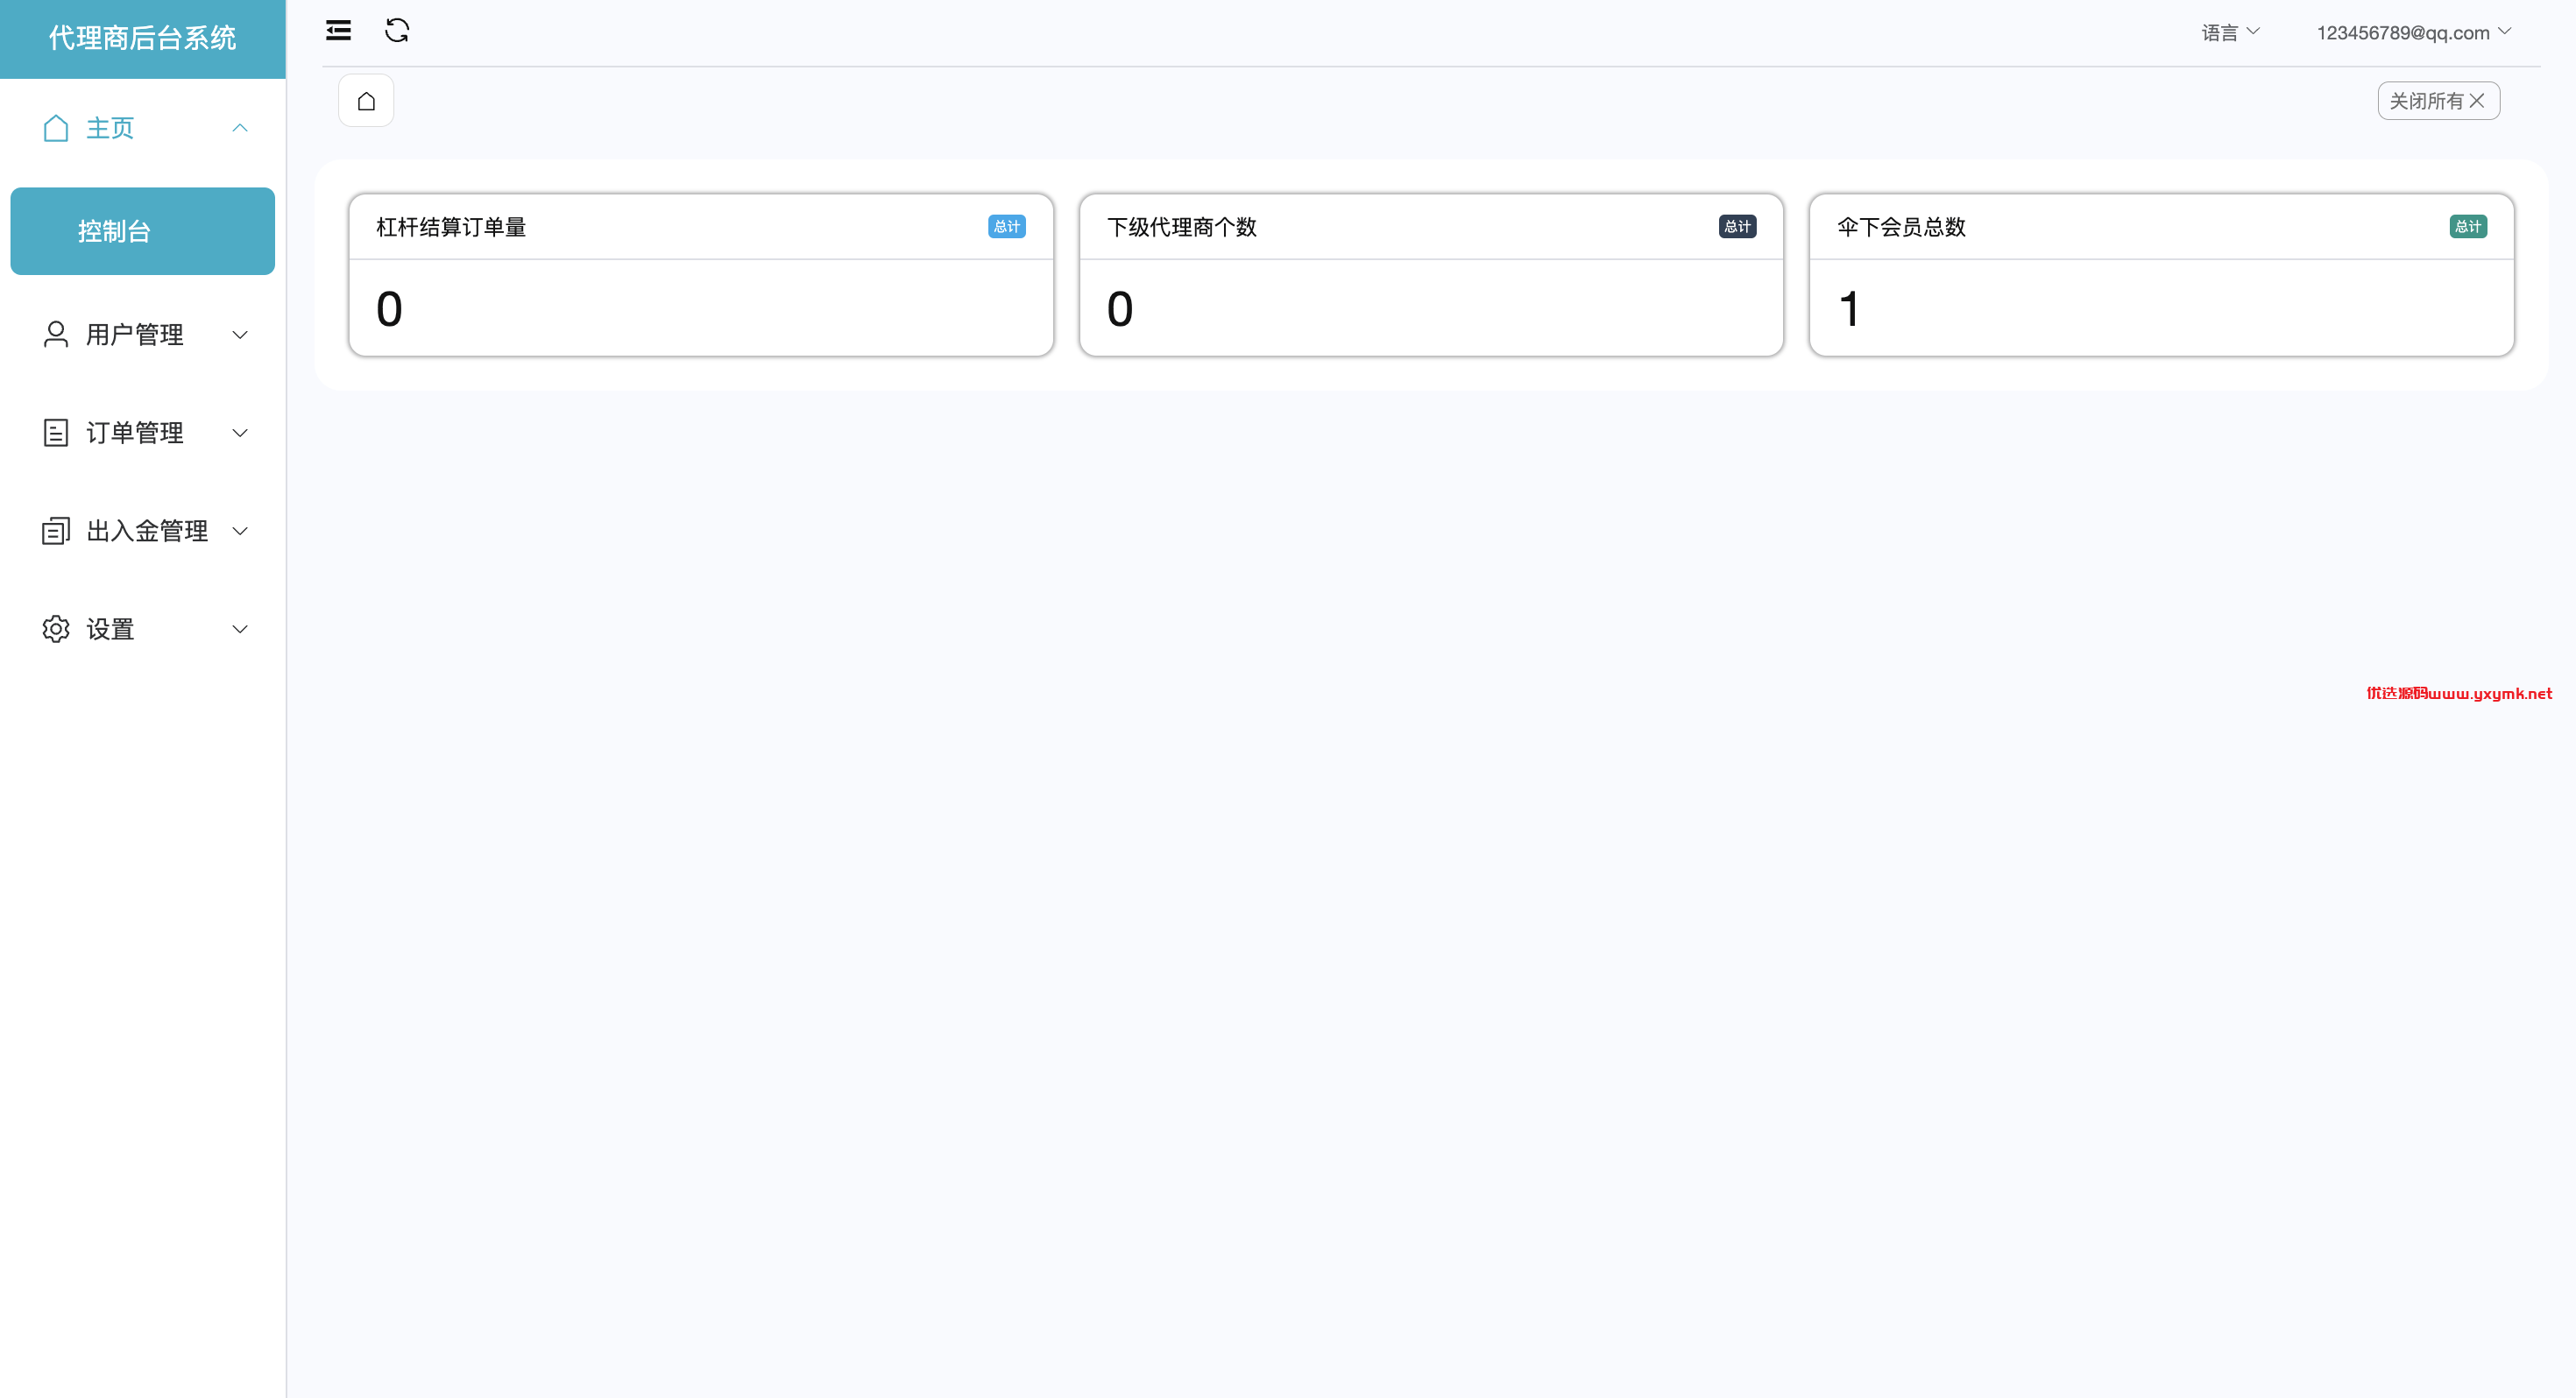2576x1398 pixels.
Task: Click the blue 总计 tag on 杠杆结算订单量
Action: [x=1006, y=227]
